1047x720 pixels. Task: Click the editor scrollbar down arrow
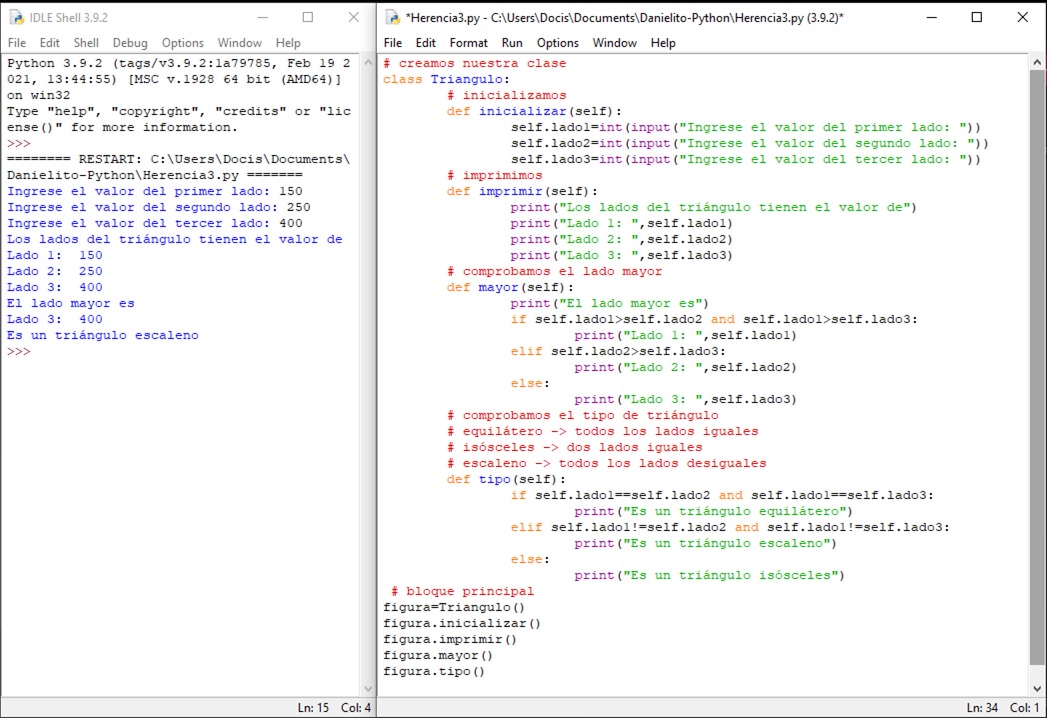(x=1037, y=689)
